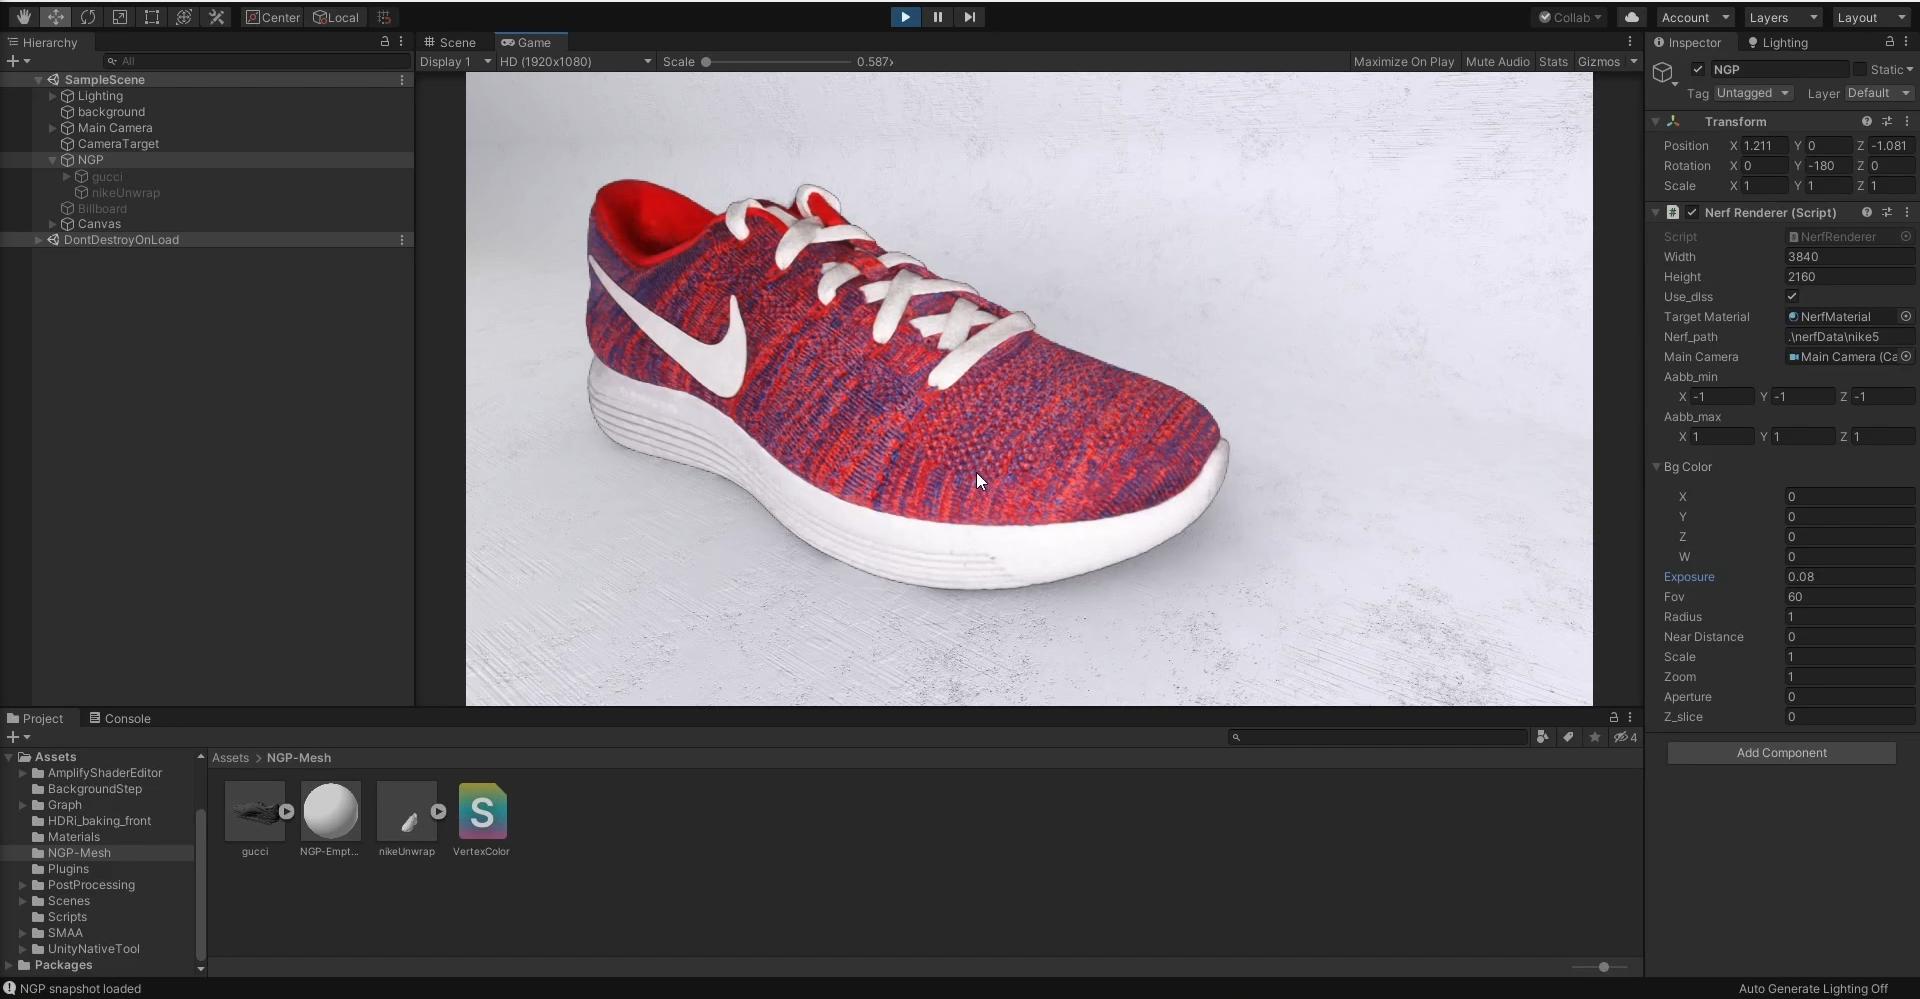
Task: Switch to the Console tab
Action: click(119, 718)
